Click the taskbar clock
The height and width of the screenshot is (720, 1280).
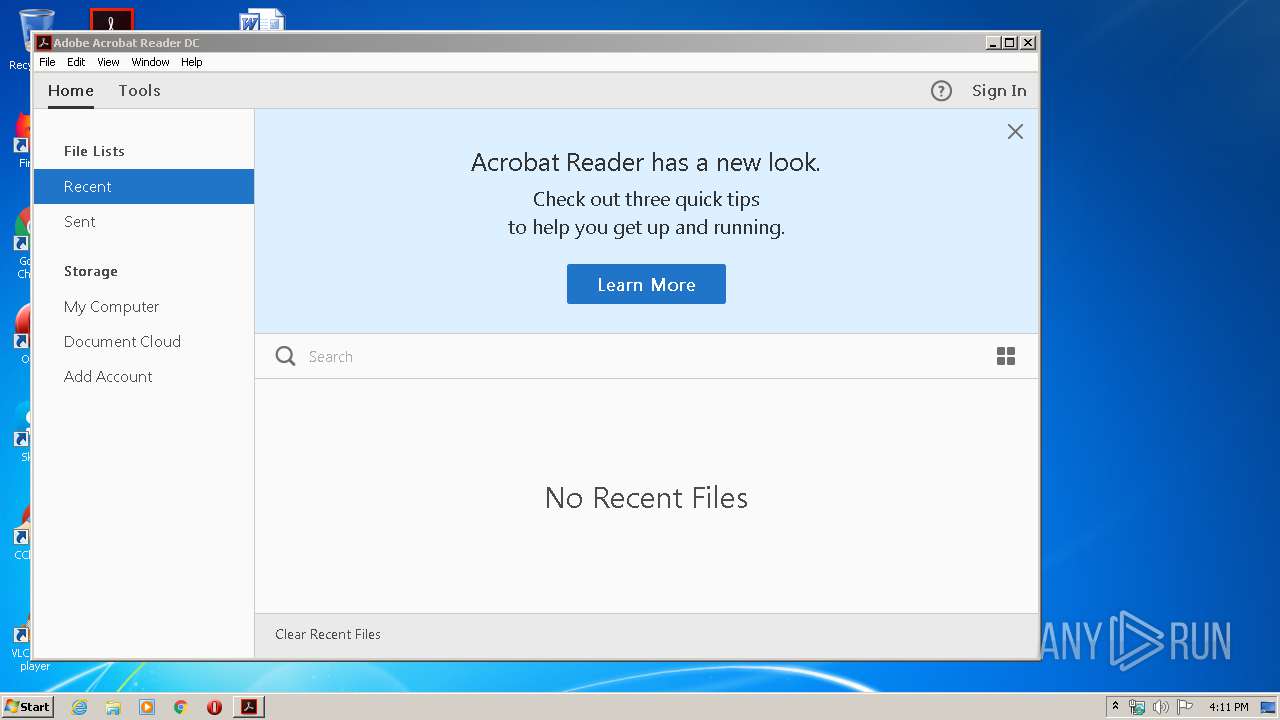coord(1228,707)
